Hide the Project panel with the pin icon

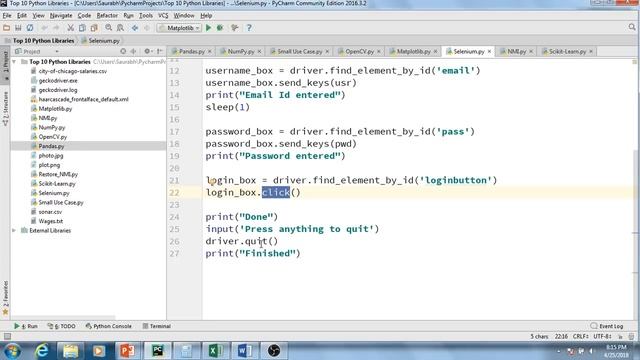[x=160, y=51]
